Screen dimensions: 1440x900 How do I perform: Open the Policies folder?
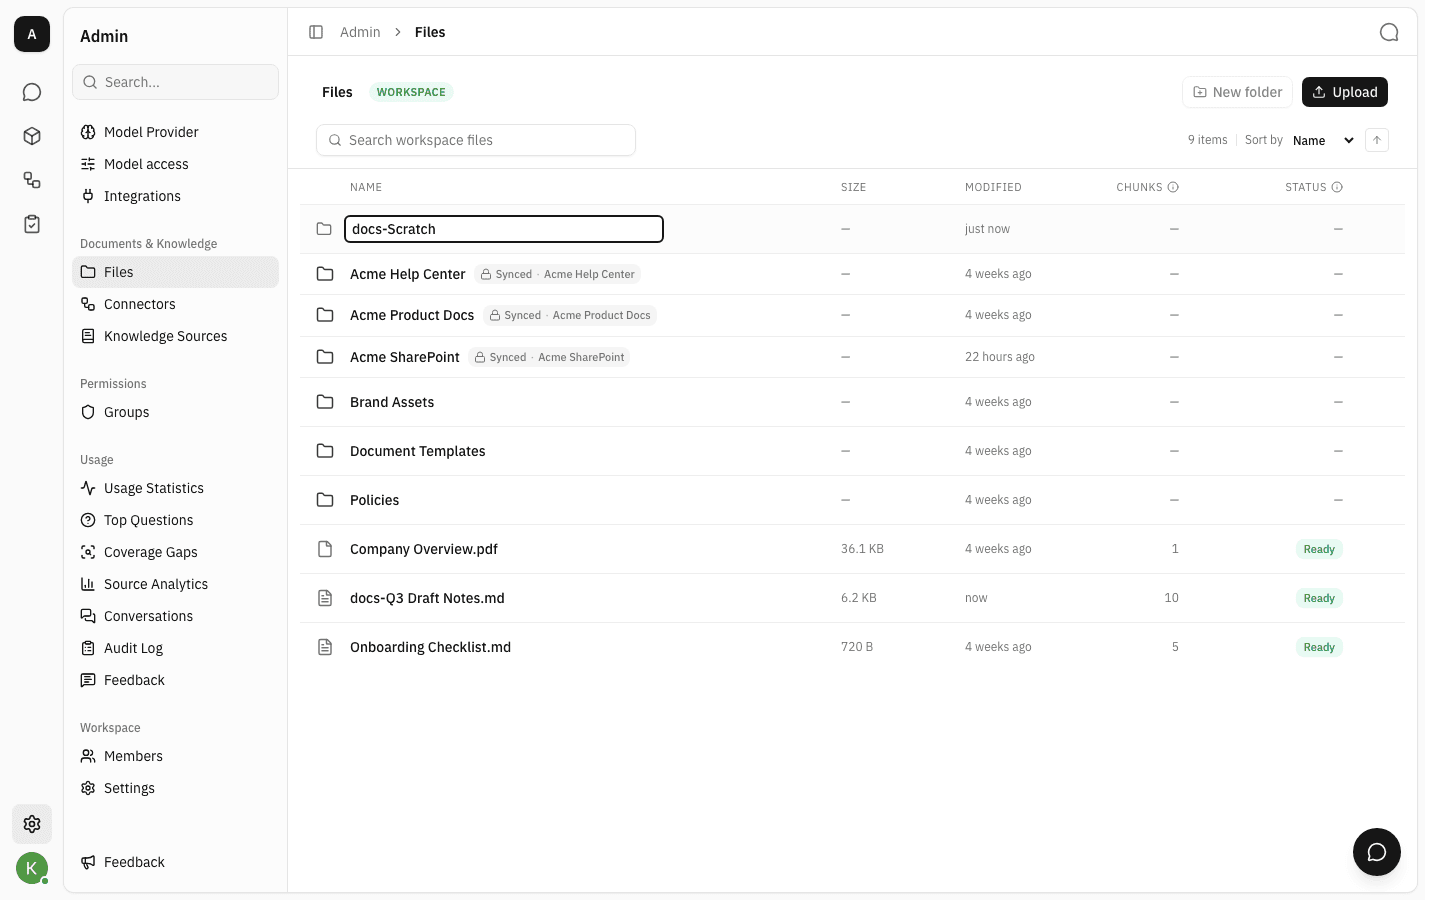click(374, 500)
